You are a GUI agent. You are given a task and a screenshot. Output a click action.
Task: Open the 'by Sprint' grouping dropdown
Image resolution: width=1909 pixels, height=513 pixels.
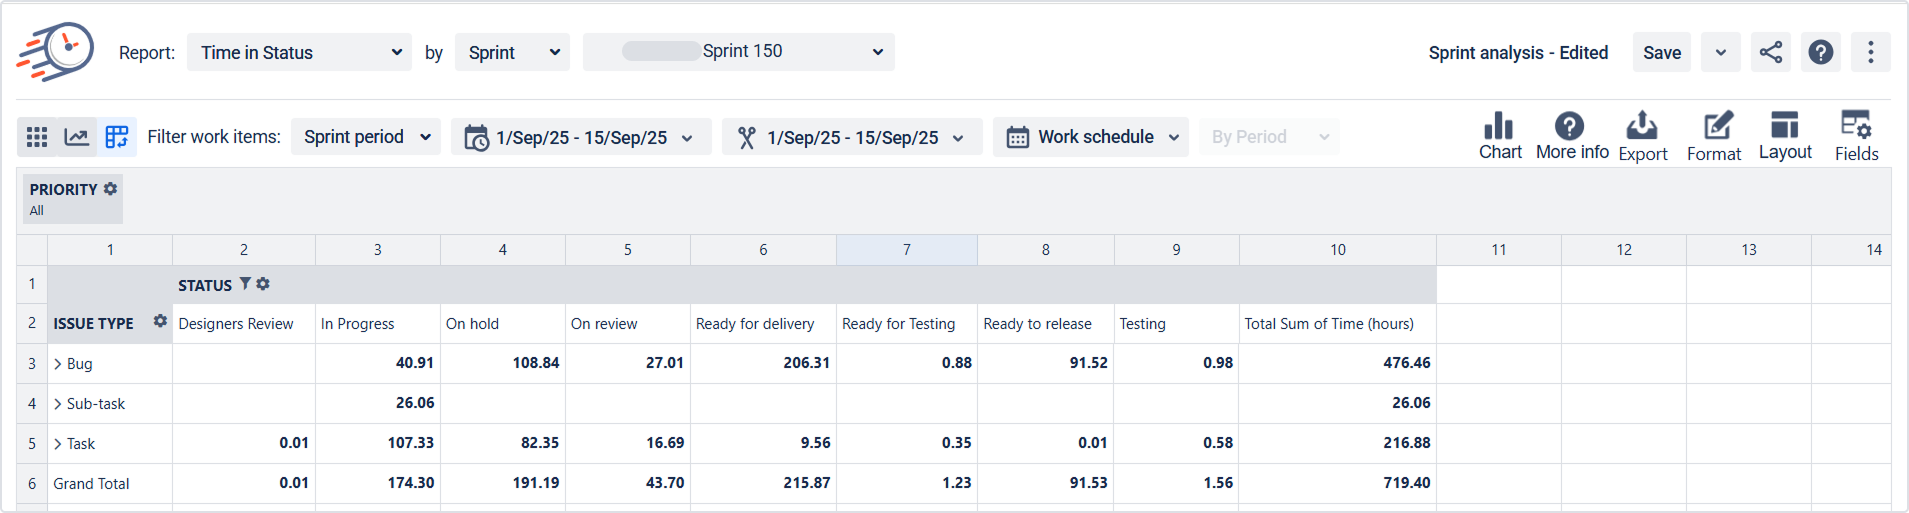pos(512,52)
